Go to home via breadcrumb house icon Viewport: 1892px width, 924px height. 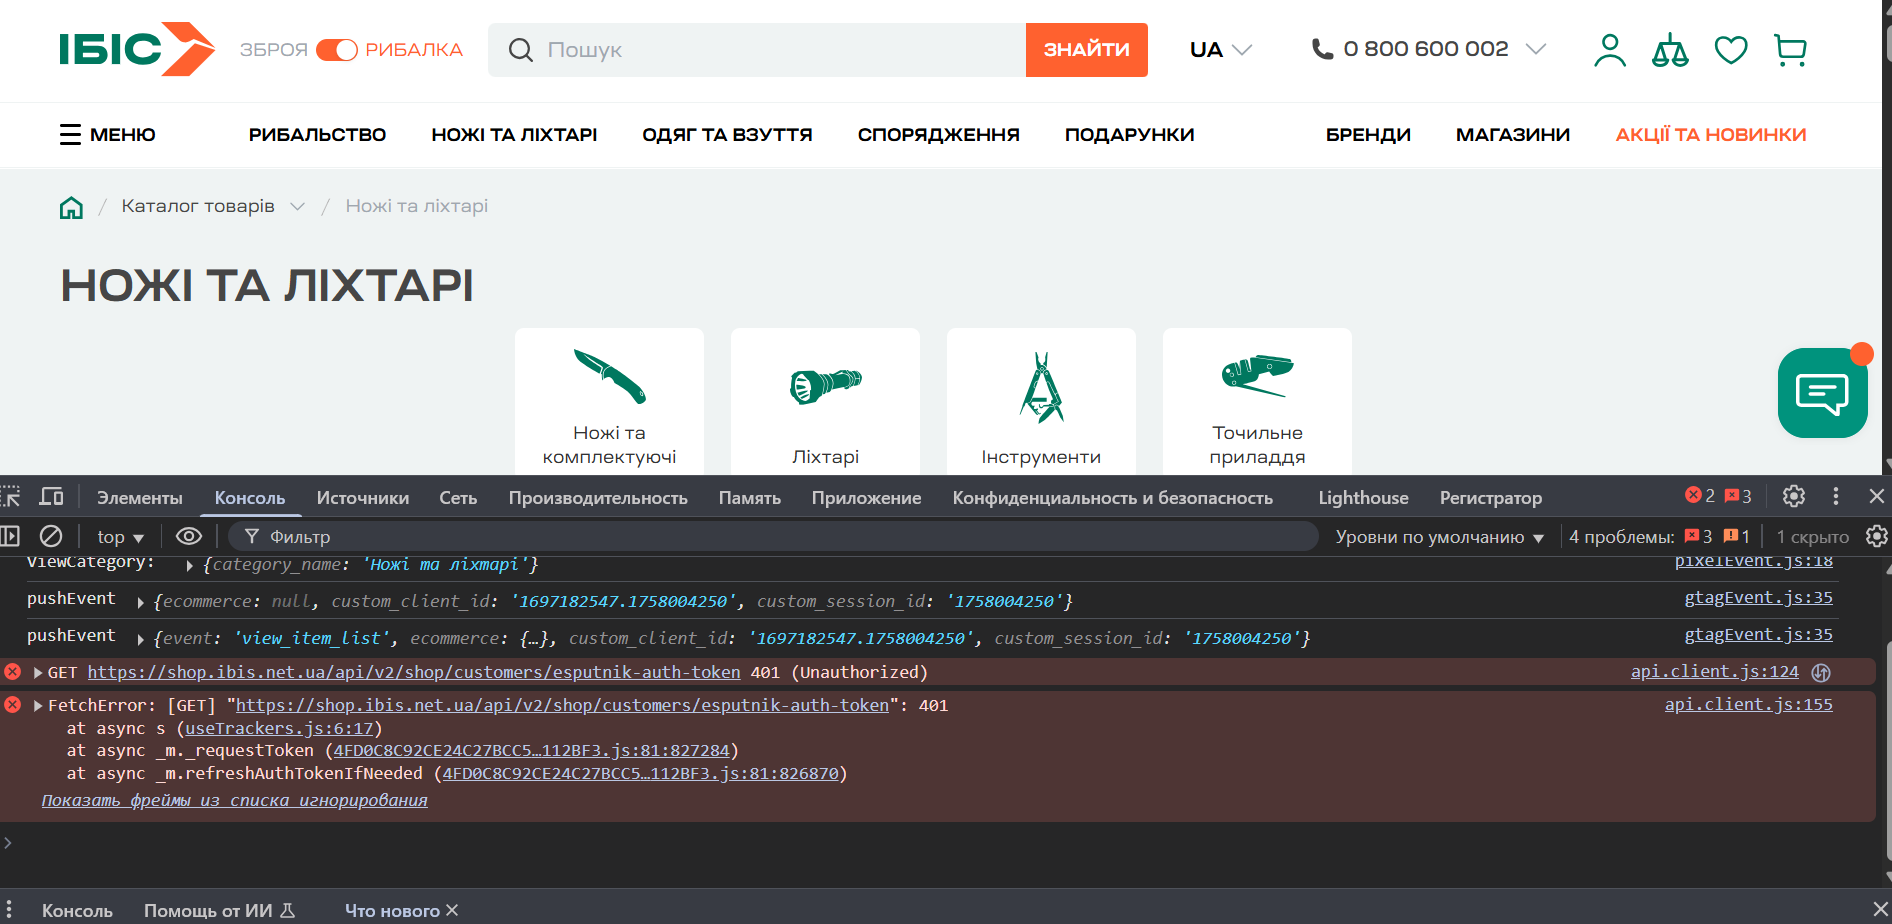(x=71, y=207)
